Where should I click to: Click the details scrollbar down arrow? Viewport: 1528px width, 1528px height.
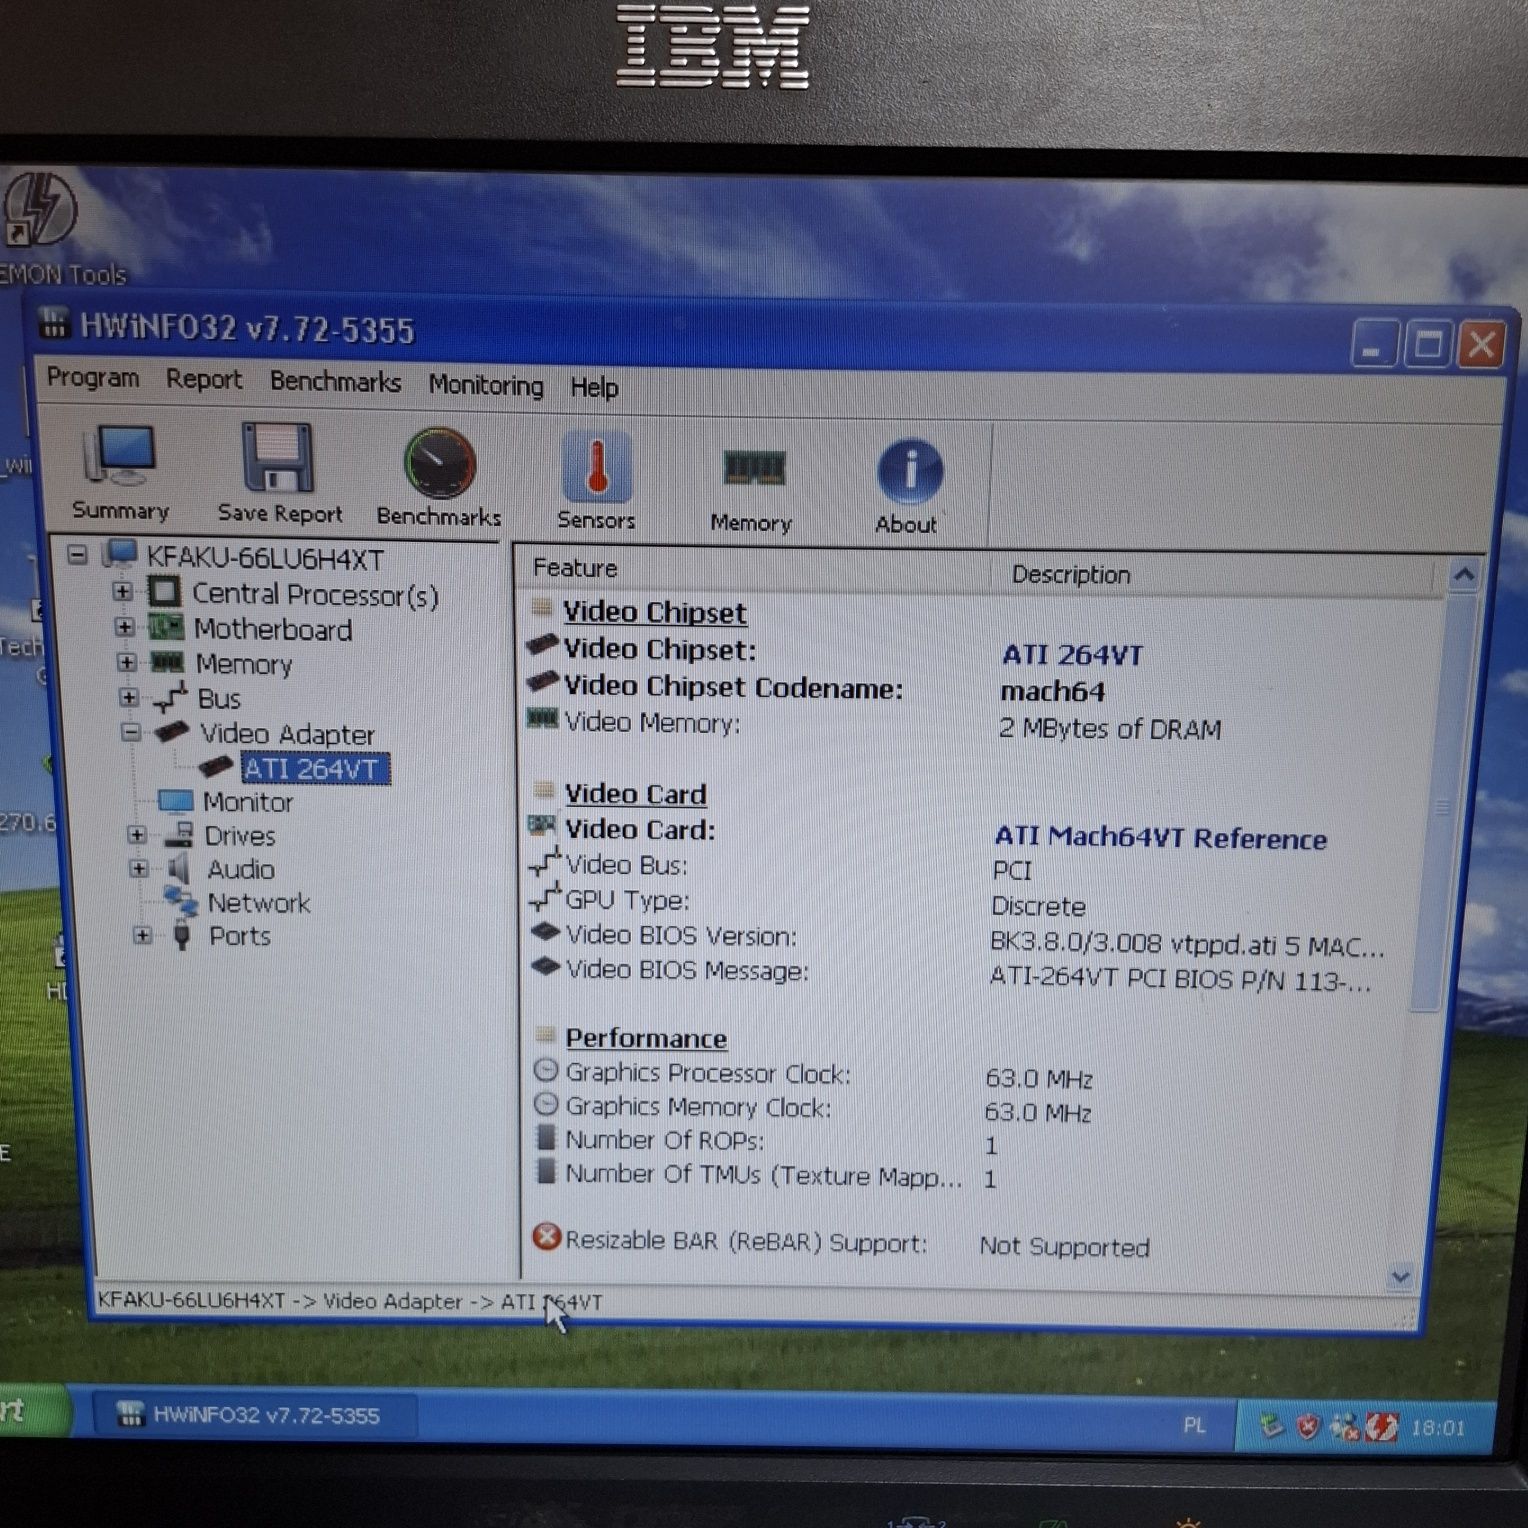[1400, 1277]
